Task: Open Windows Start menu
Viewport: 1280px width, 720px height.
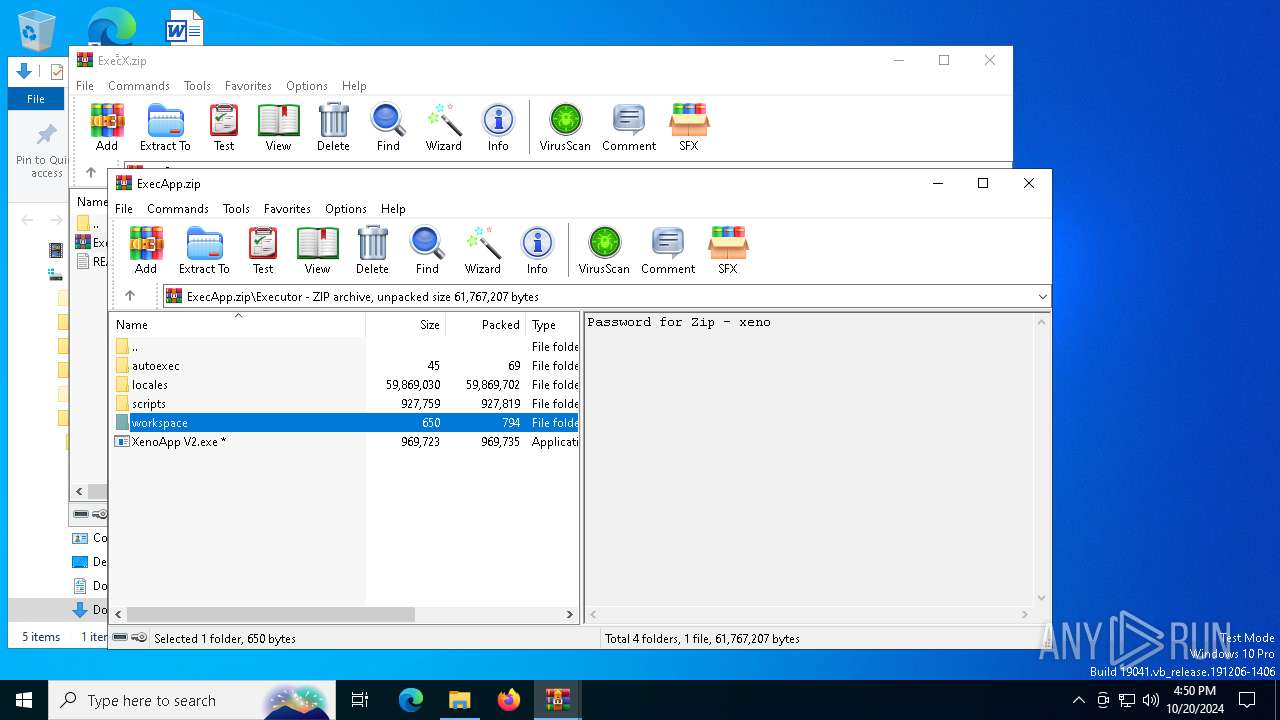Action: (x=24, y=700)
